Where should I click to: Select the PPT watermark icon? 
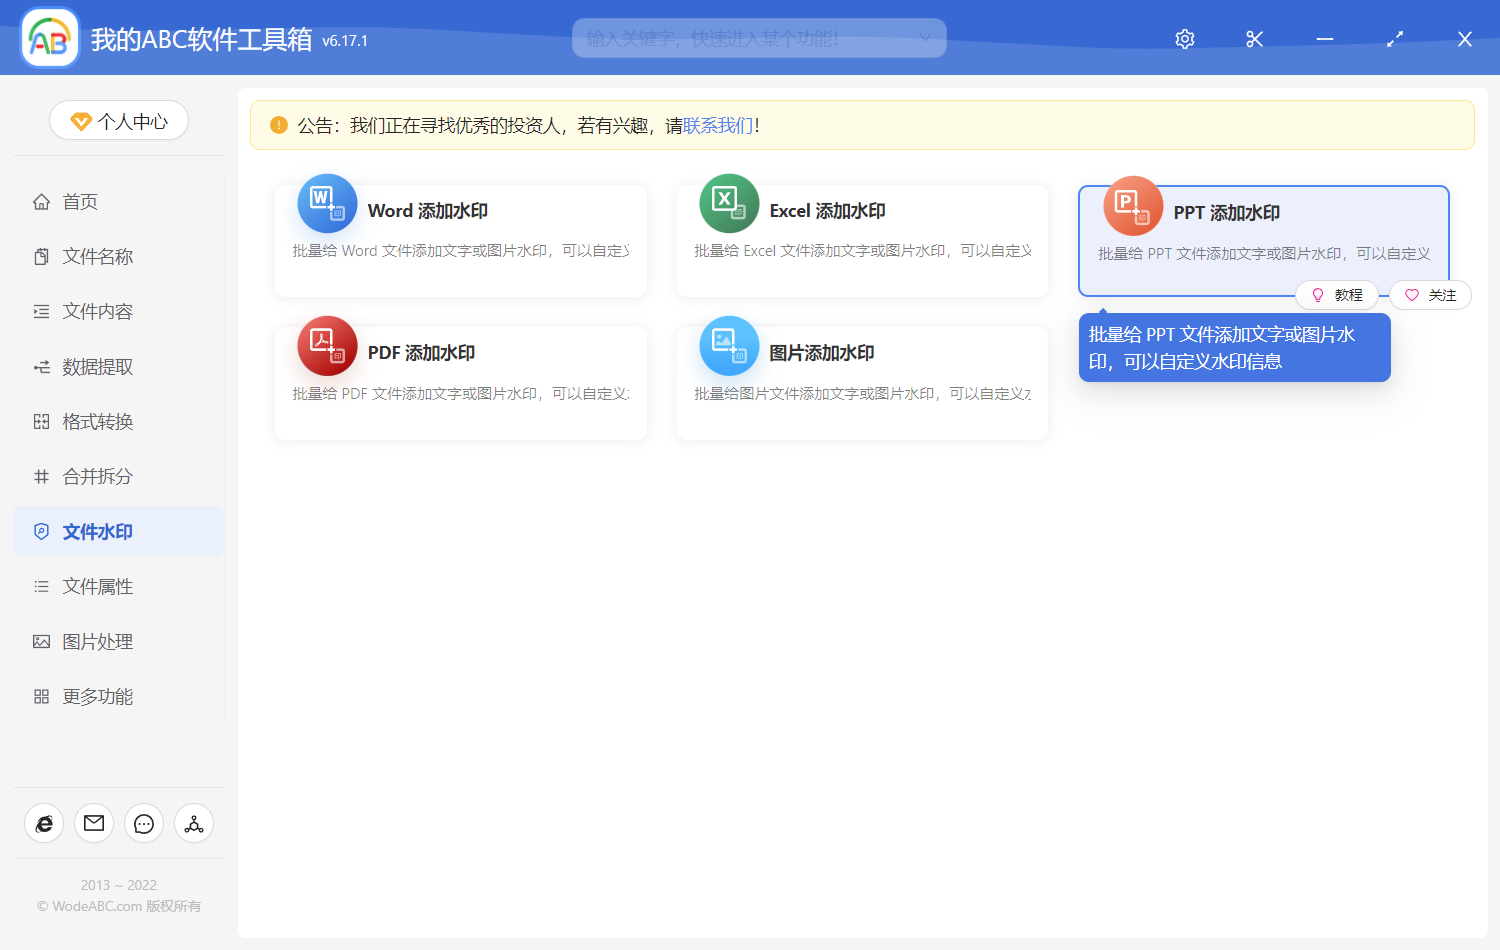1132,206
